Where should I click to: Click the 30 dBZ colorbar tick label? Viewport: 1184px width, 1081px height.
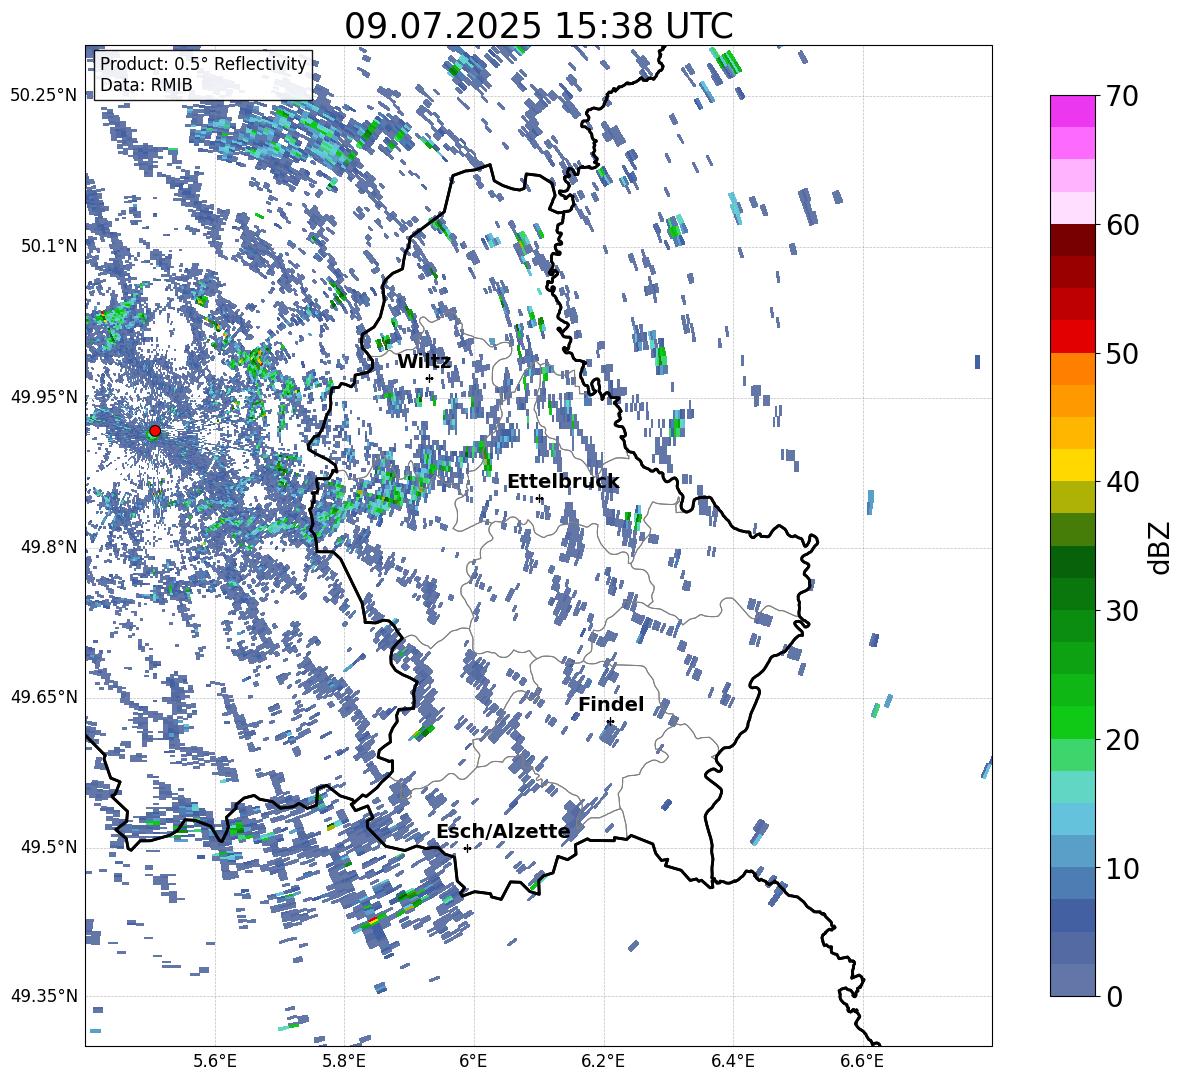pos(1121,611)
